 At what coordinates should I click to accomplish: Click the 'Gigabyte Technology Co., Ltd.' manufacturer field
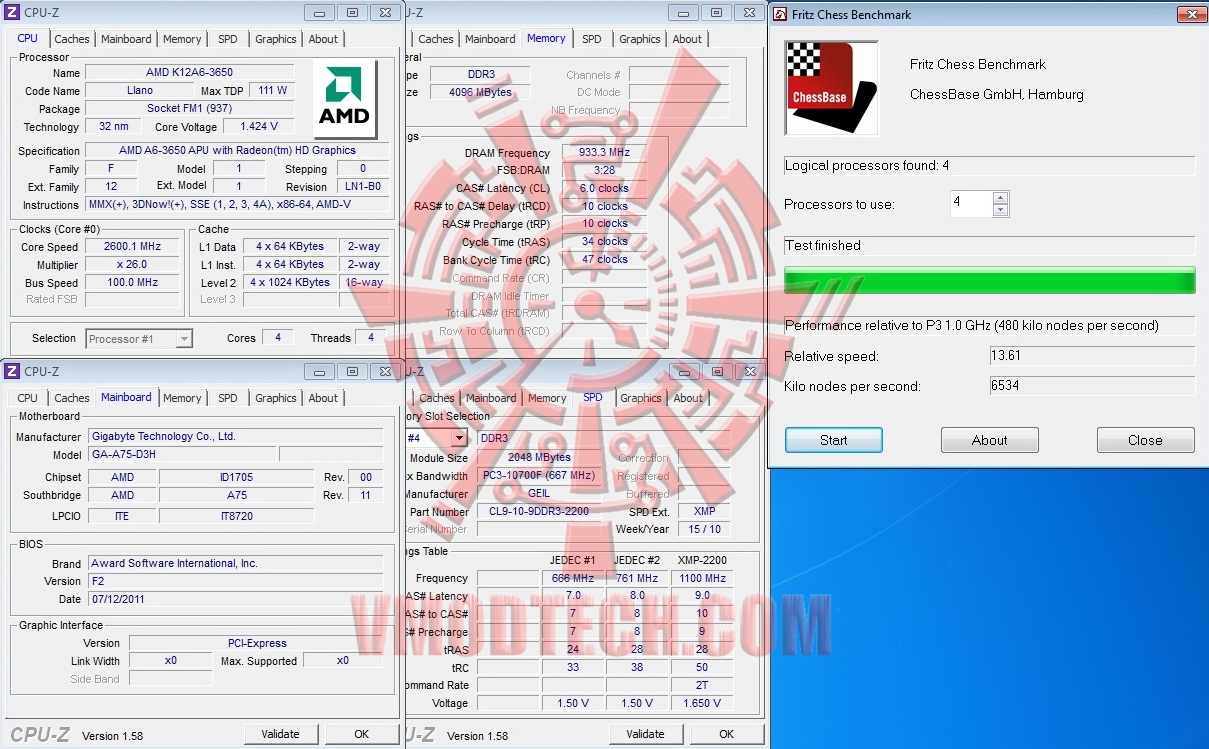(x=235, y=437)
